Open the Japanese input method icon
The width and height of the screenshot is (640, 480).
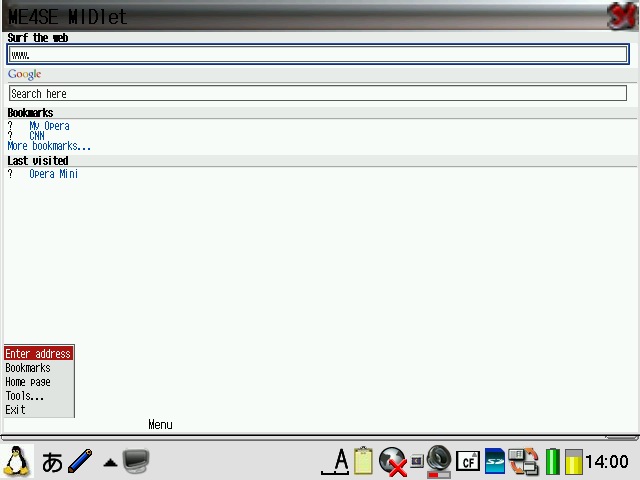point(52,462)
